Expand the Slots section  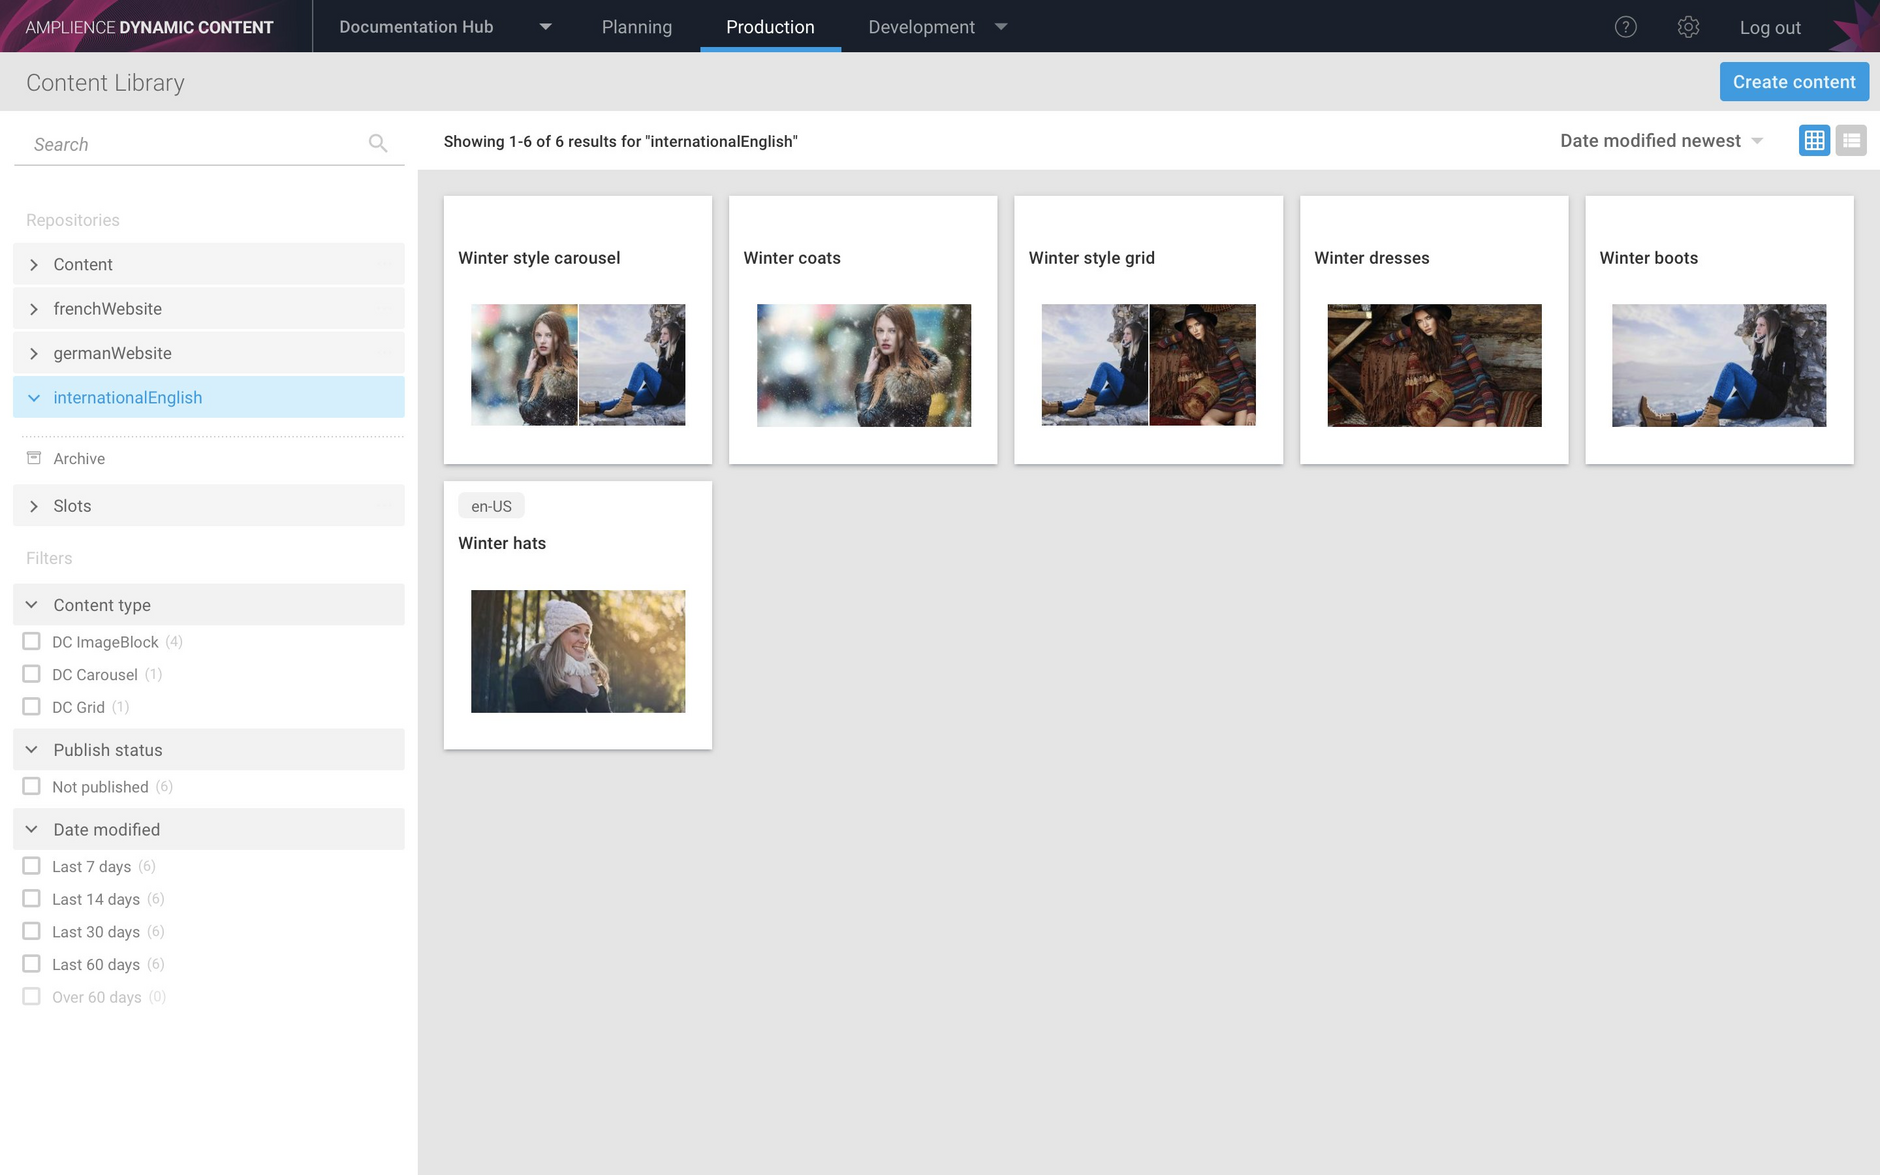[72, 505]
